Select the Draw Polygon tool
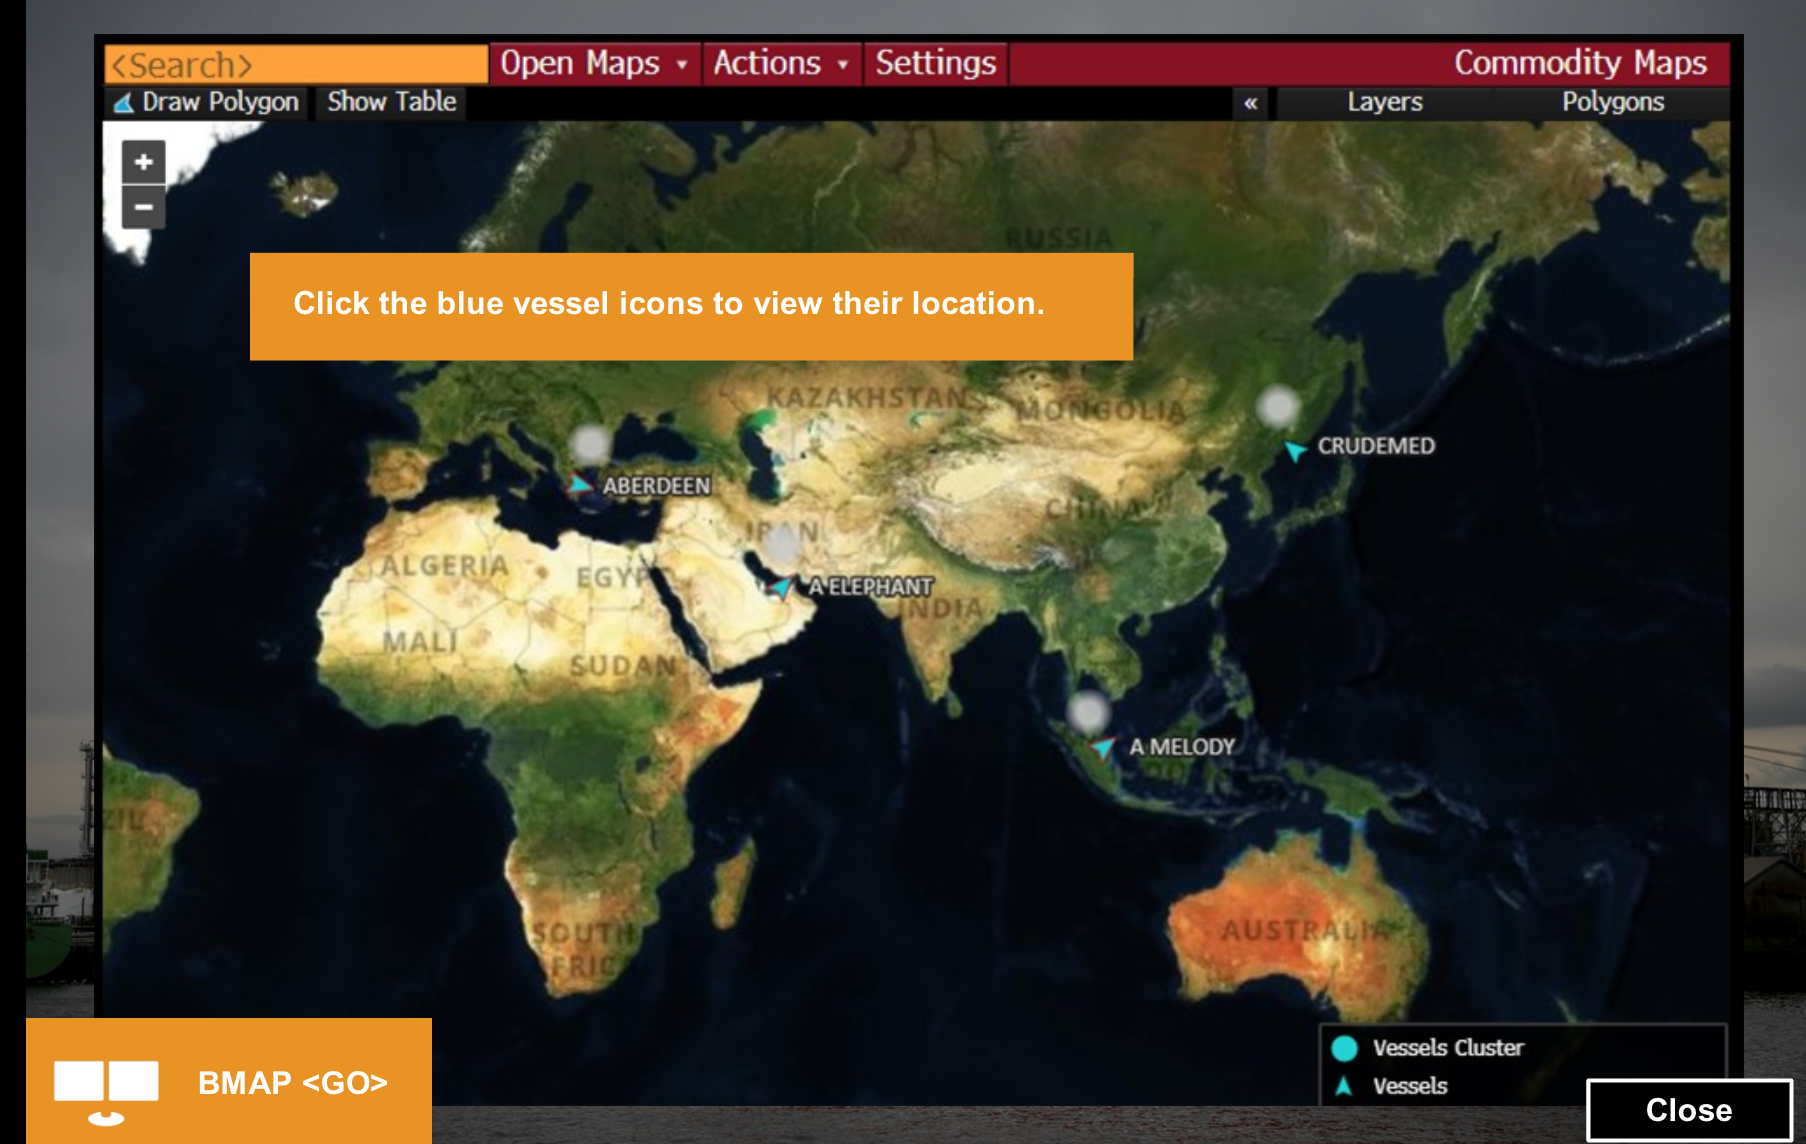The image size is (1806, 1144). coord(206,101)
